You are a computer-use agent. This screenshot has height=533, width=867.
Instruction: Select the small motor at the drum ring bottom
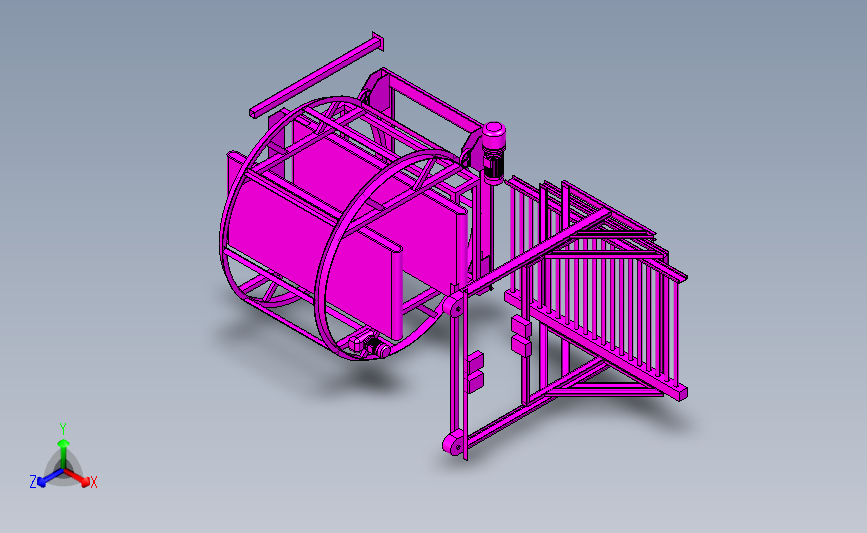pyautogui.click(x=370, y=346)
